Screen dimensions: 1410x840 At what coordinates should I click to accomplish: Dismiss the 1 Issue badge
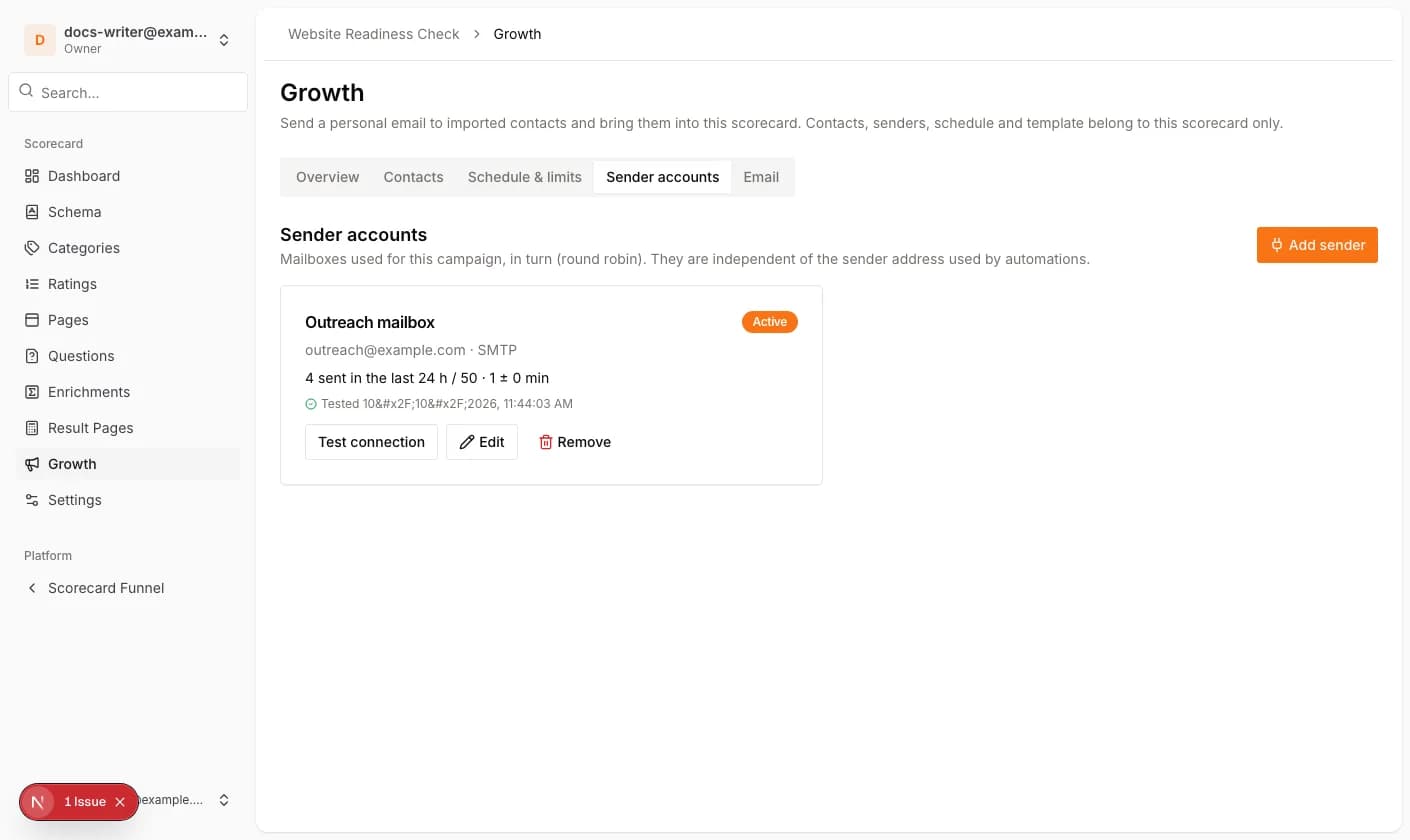tap(120, 802)
